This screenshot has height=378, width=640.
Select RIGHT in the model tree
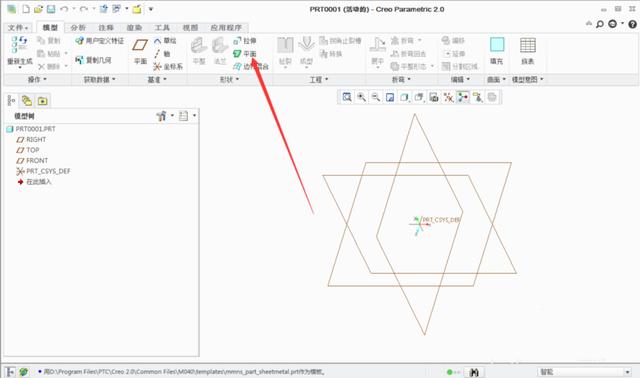(31, 140)
